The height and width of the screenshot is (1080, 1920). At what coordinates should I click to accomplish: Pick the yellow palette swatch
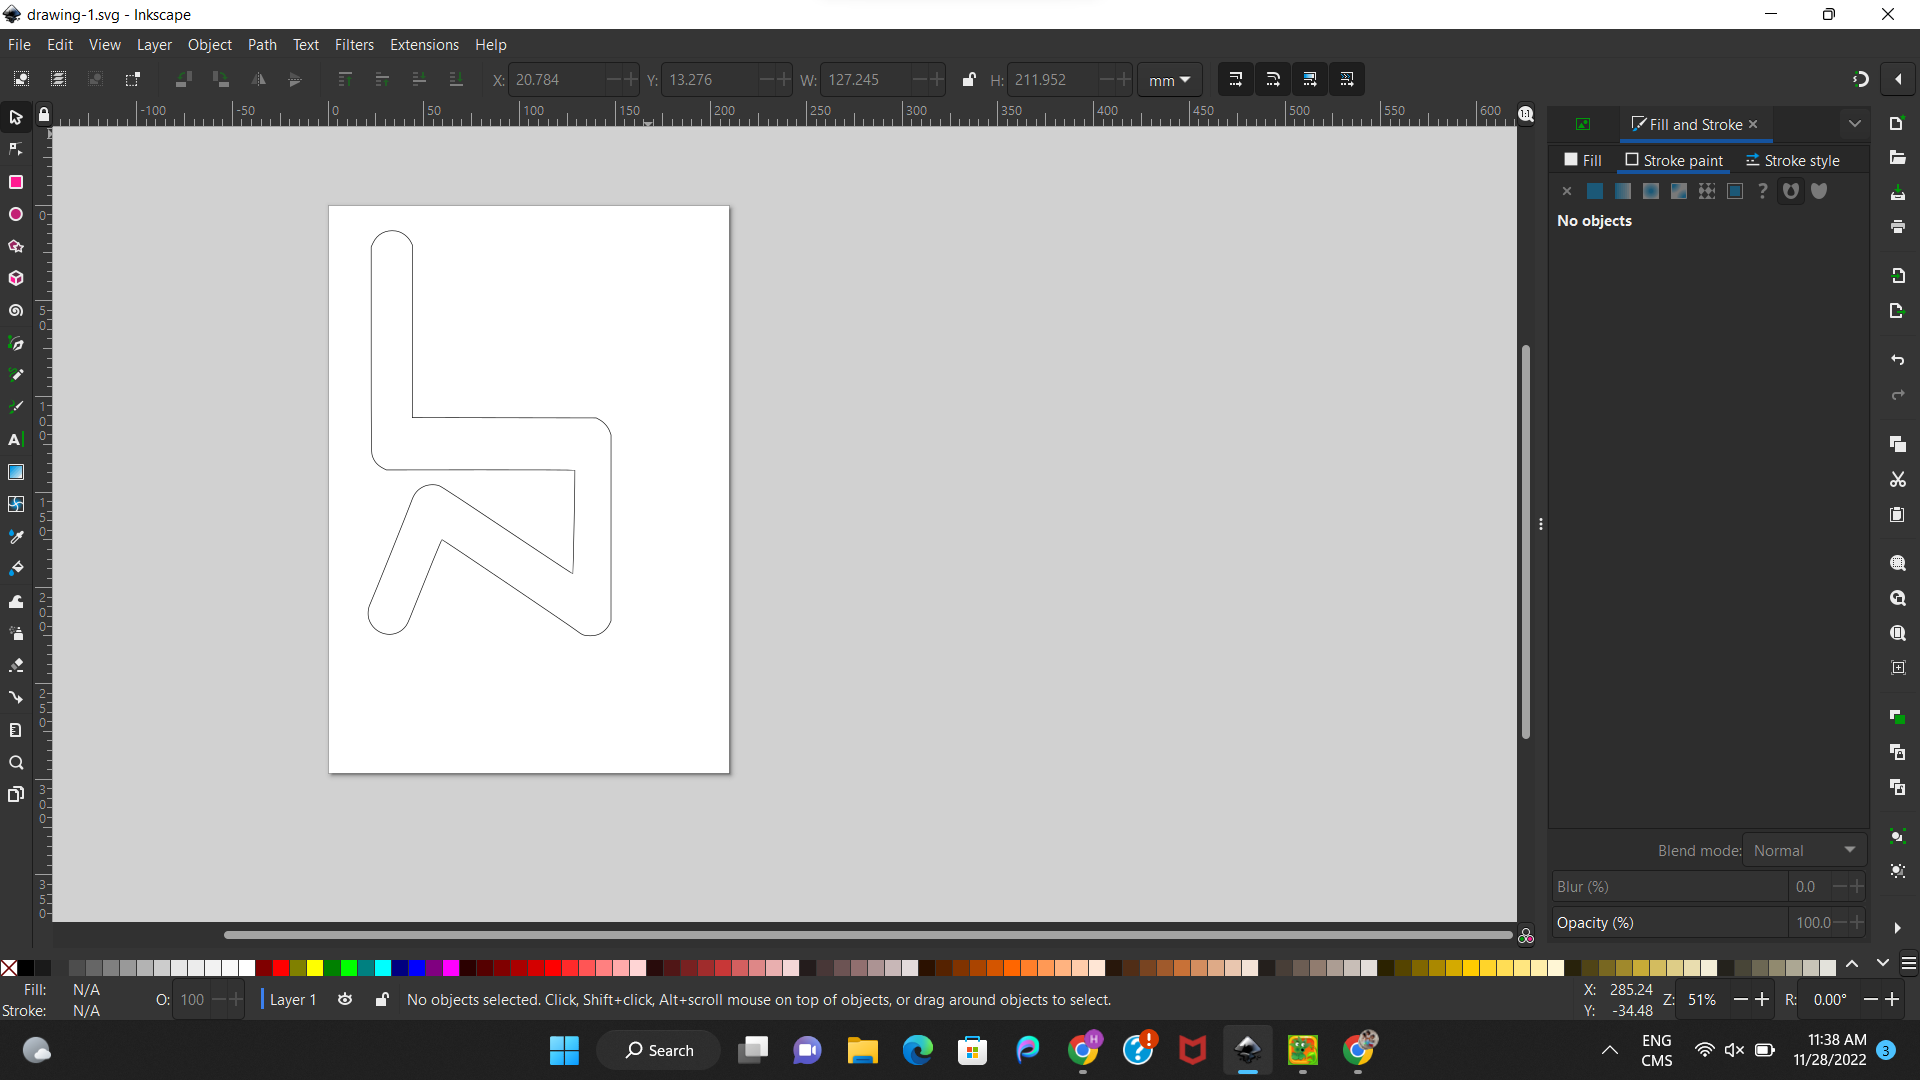[x=315, y=968]
